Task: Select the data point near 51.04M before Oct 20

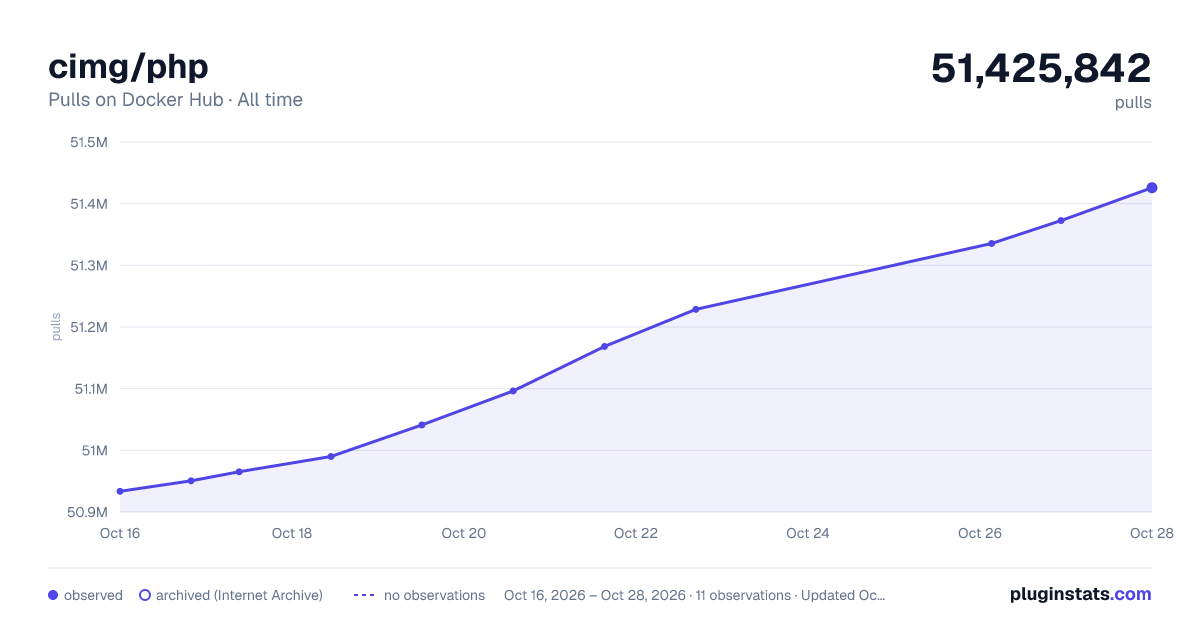Action: point(421,425)
